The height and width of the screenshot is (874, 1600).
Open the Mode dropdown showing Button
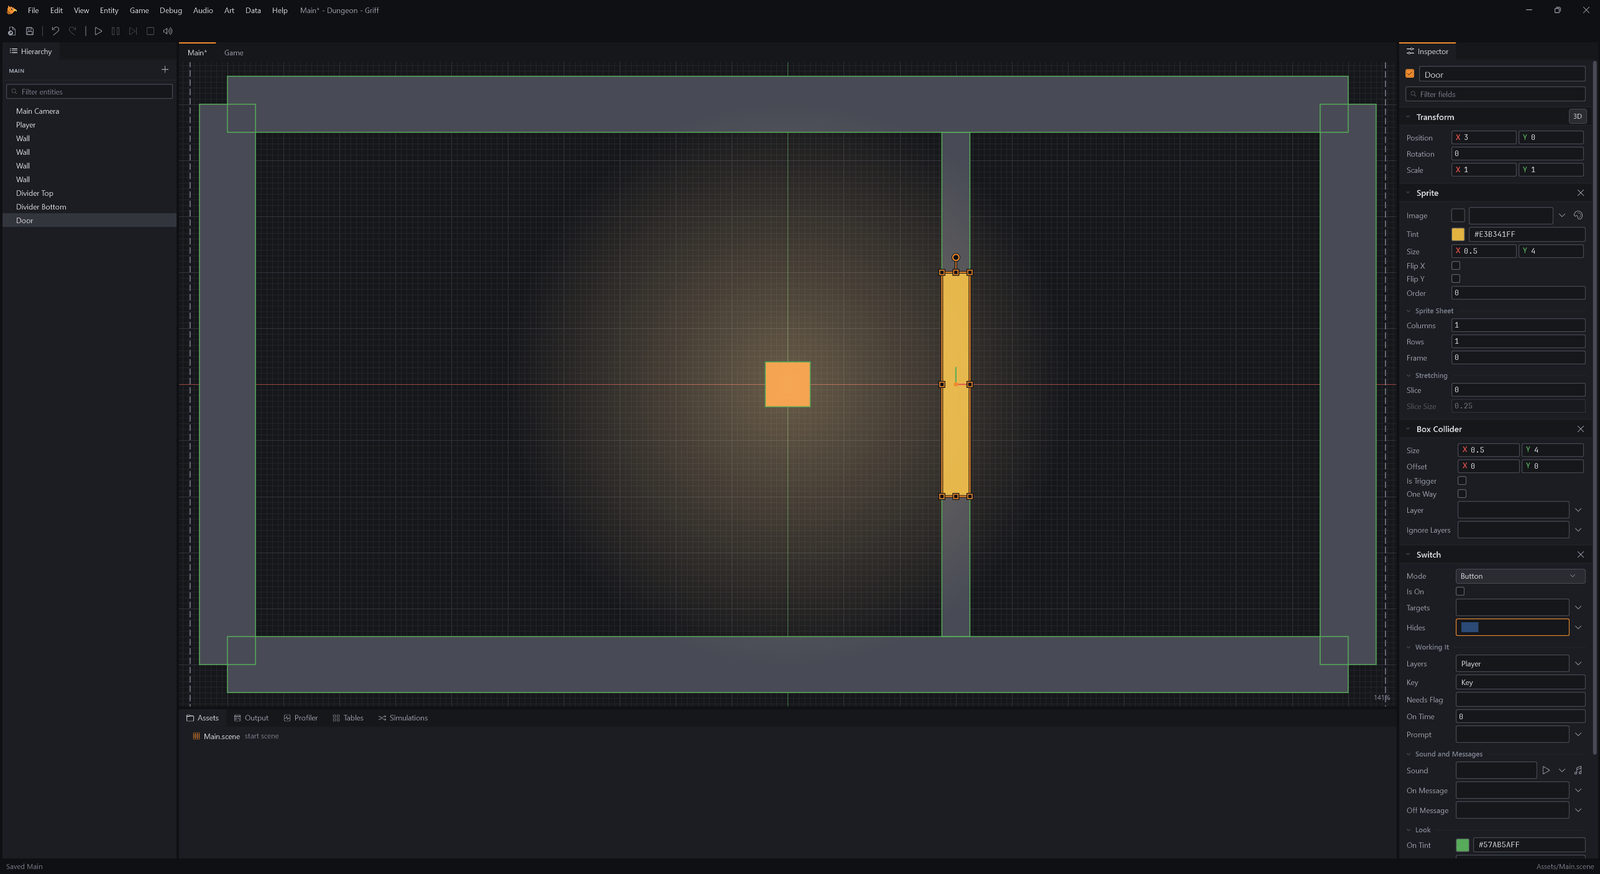pyautogui.click(x=1520, y=576)
